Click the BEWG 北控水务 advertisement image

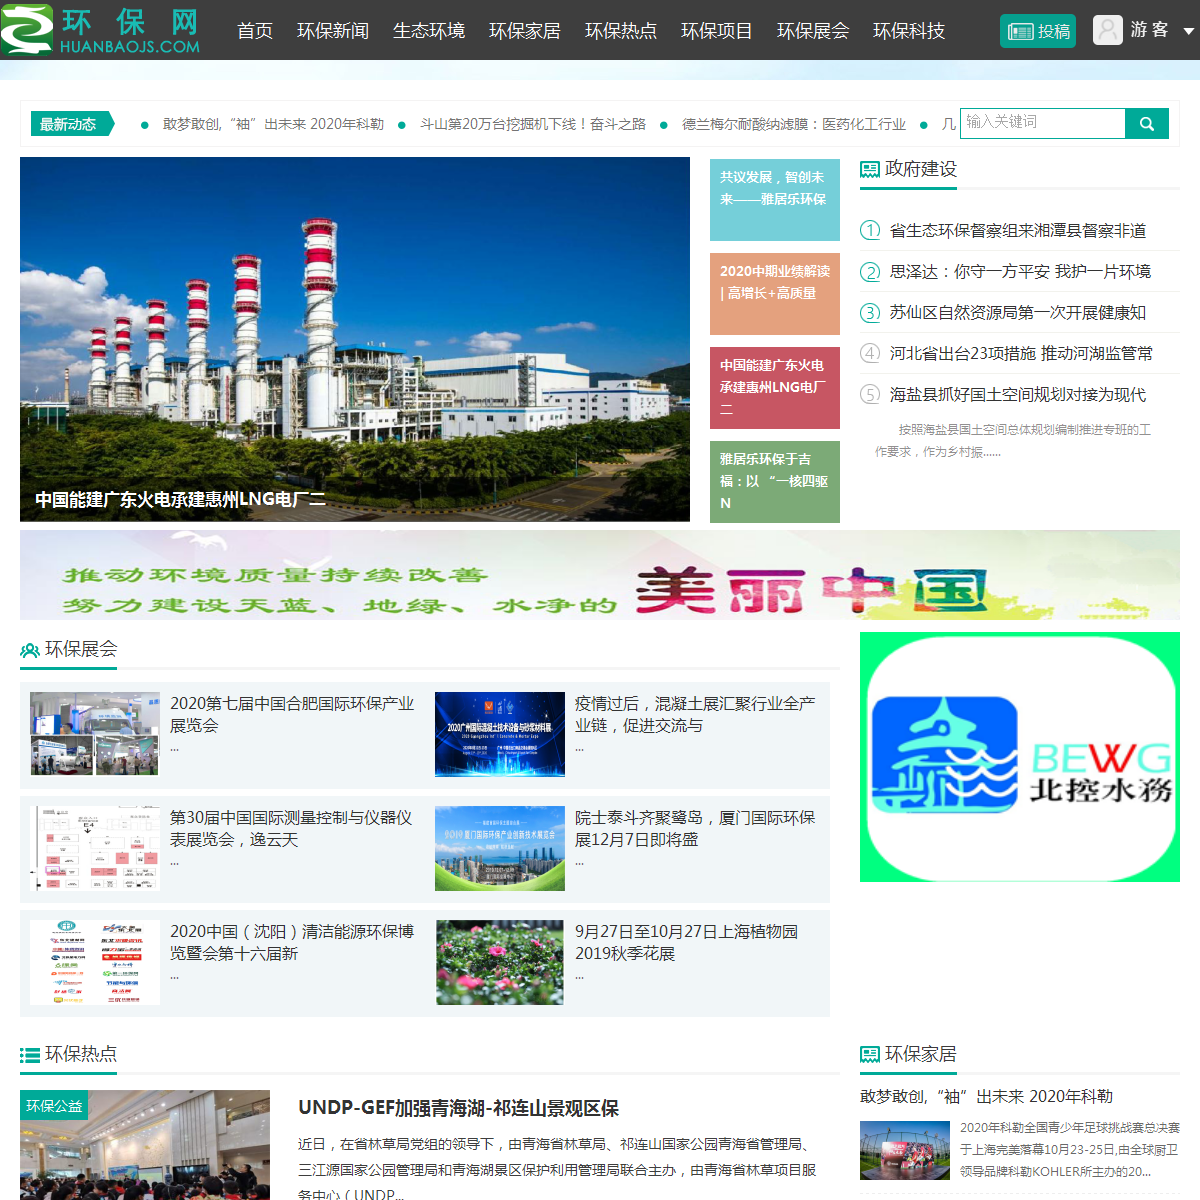click(x=1019, y=757)
